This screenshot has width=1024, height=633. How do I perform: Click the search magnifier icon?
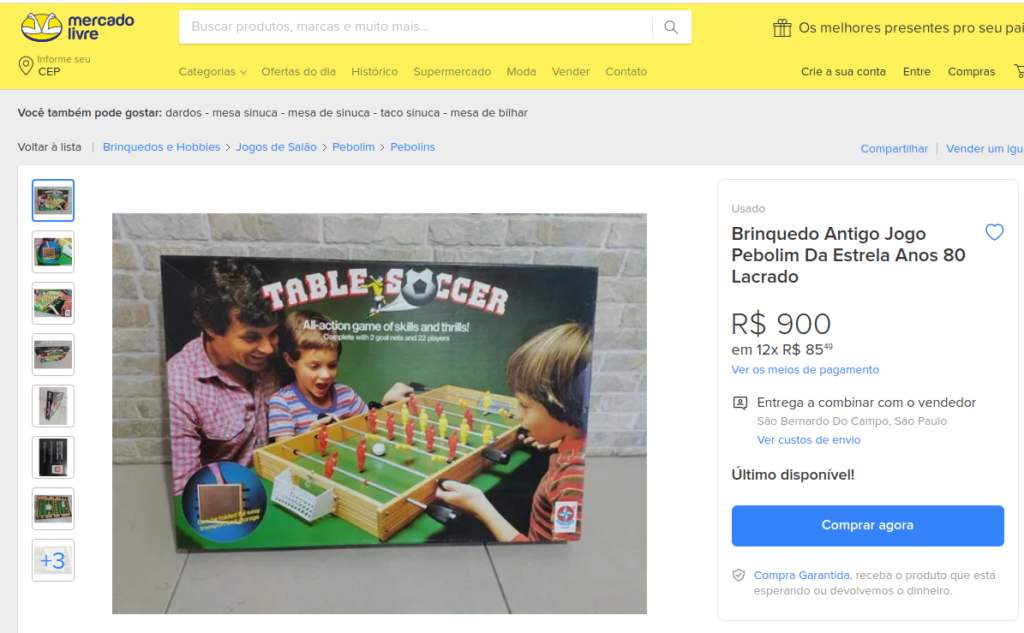671,27
